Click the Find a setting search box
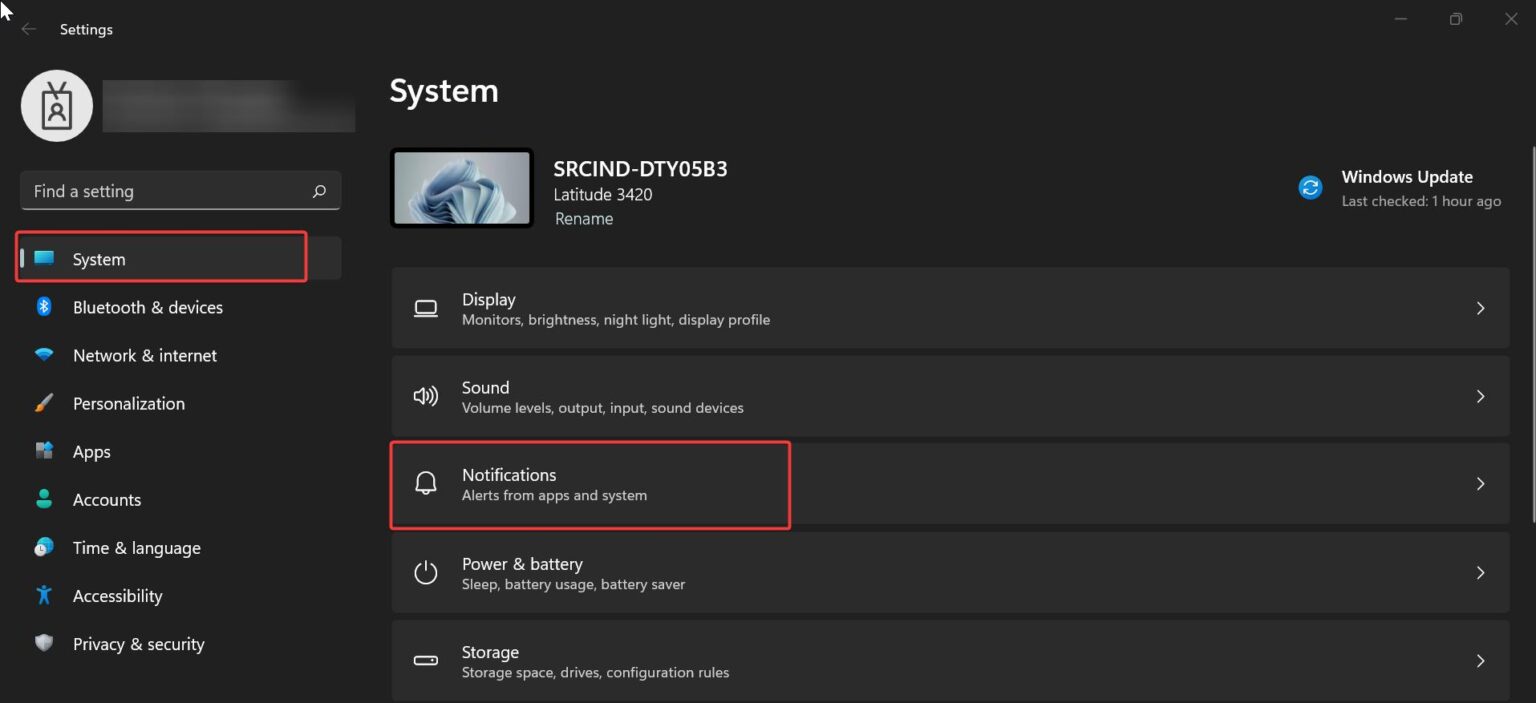The image size is (1536, 703). click(x=180, y=190)
